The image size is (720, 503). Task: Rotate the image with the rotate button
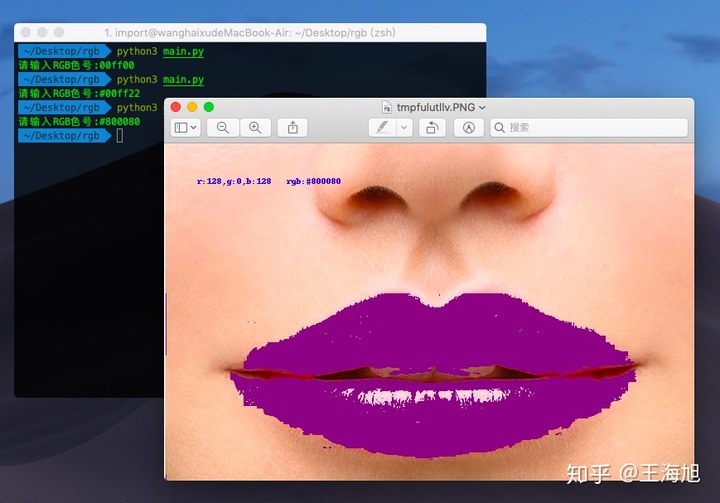(432, 128)
